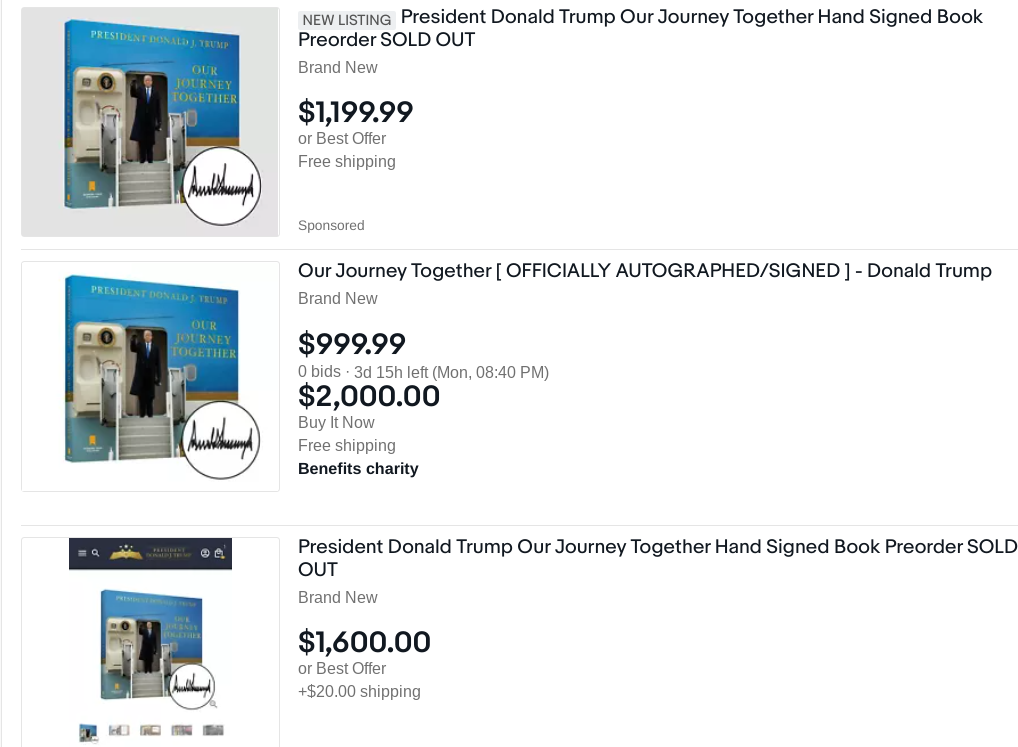
Task: Select the middle small thumbnail under third listing
Action: click(150, 730)
